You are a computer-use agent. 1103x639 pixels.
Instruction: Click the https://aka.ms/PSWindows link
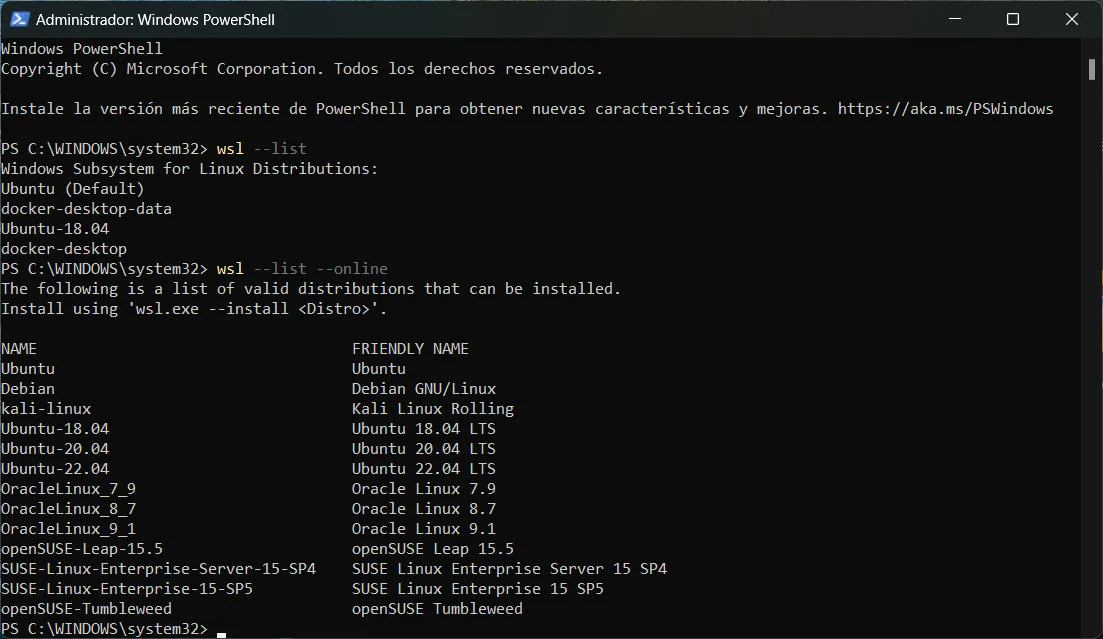pos(945,108)
